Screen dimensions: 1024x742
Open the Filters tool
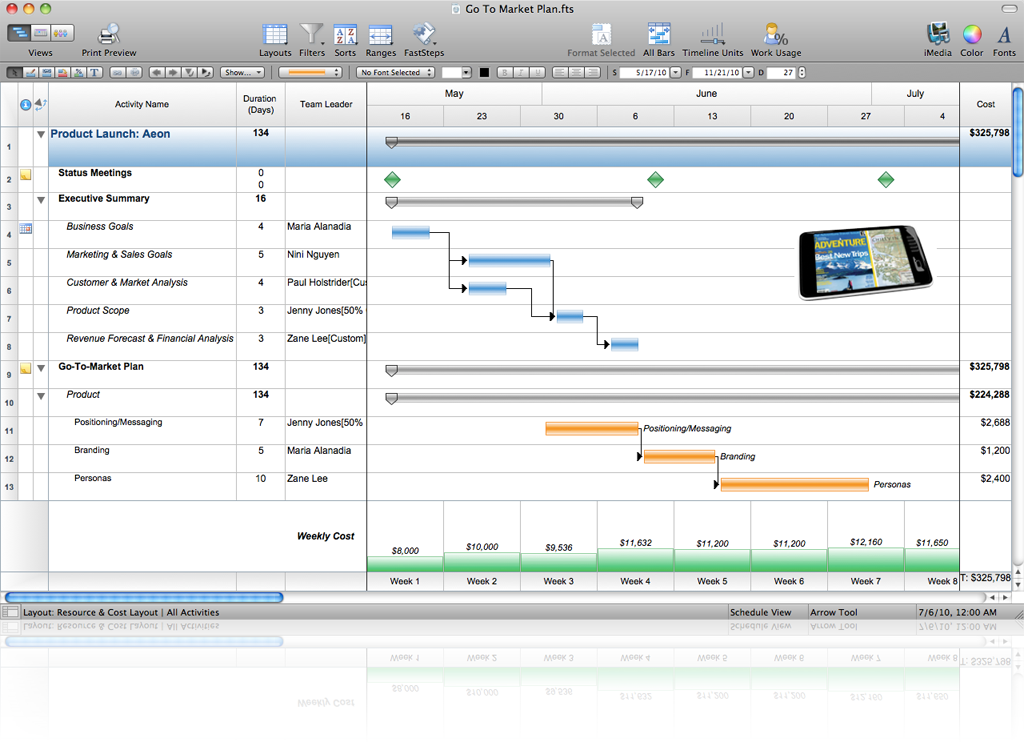(x=312, y=37)
